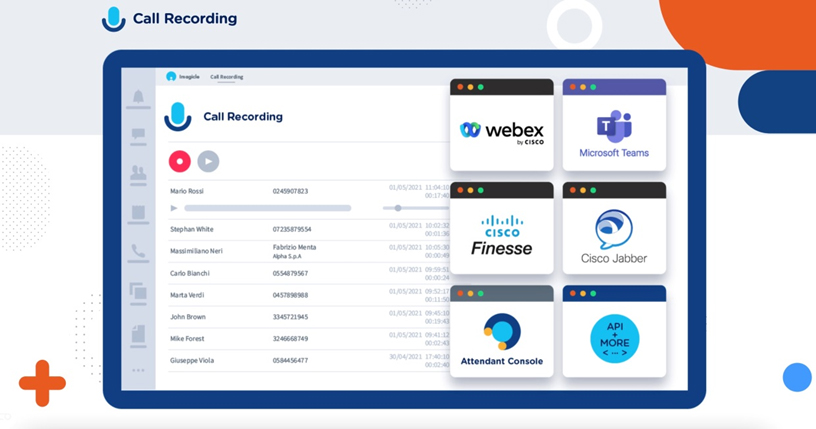Click the blue microphone Call Recording icon
Screen dimensions: 816x429
[x=178, y=116]
